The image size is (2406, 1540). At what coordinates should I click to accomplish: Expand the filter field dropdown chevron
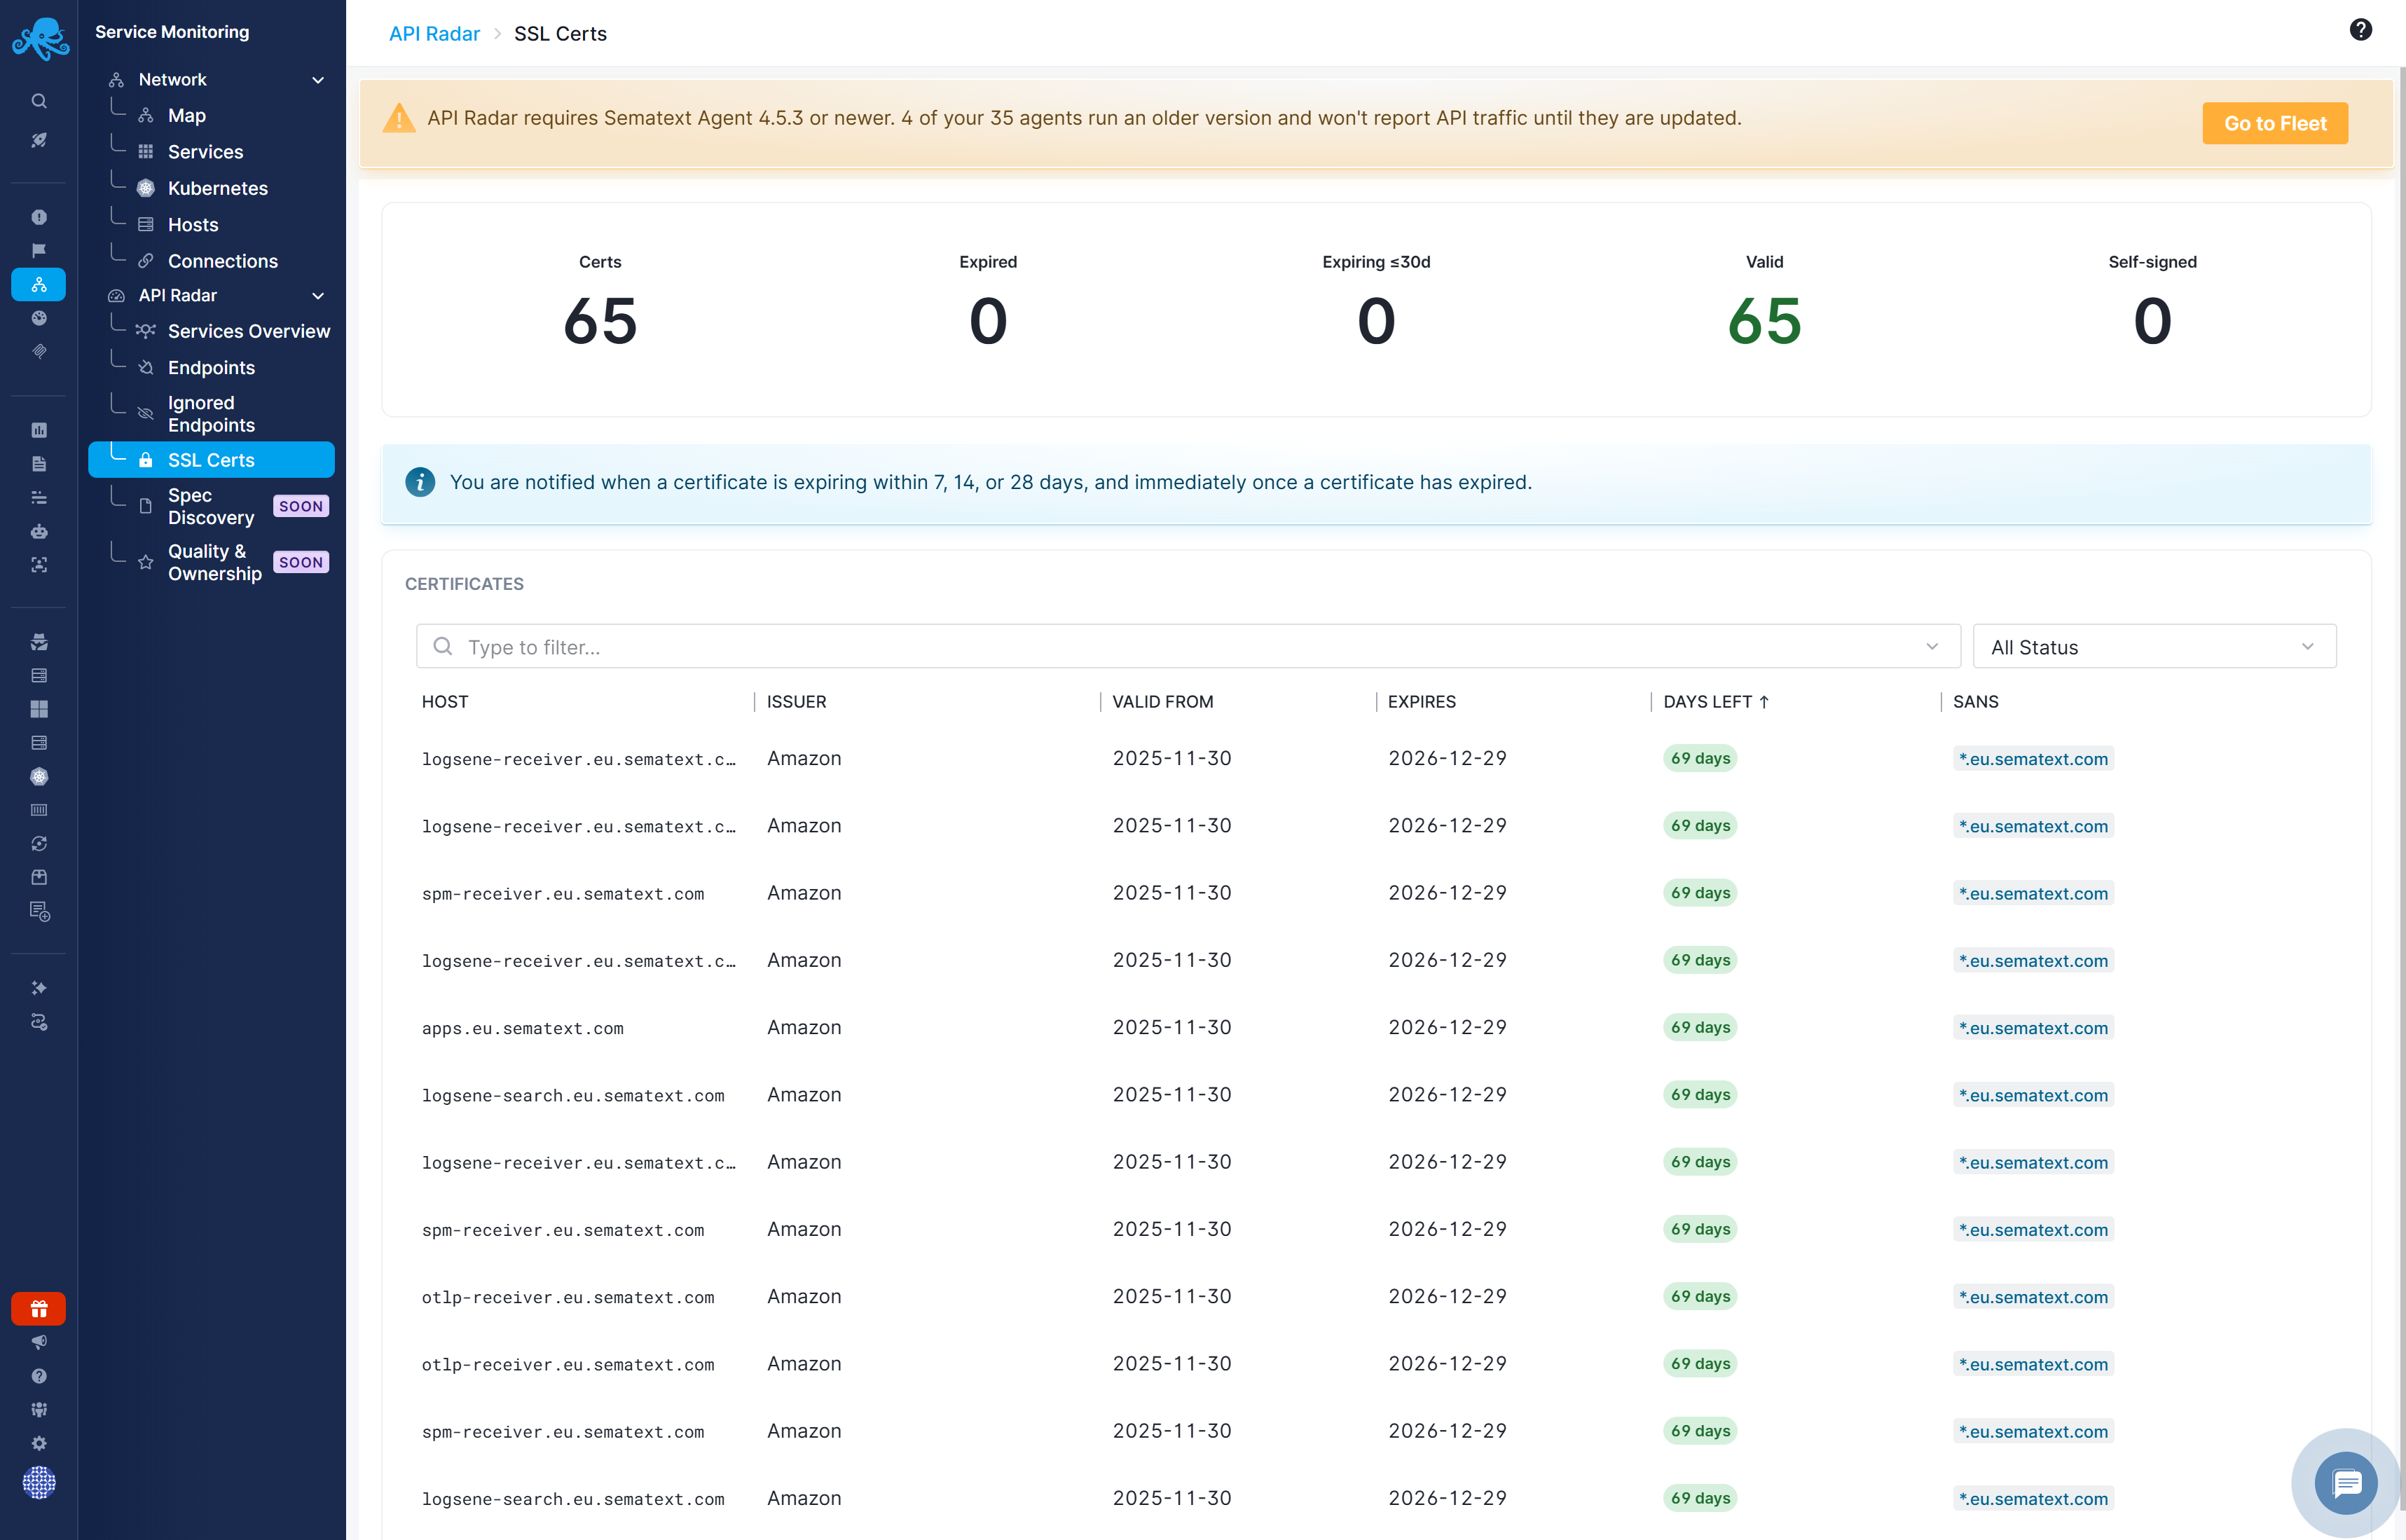[1932, 647]
